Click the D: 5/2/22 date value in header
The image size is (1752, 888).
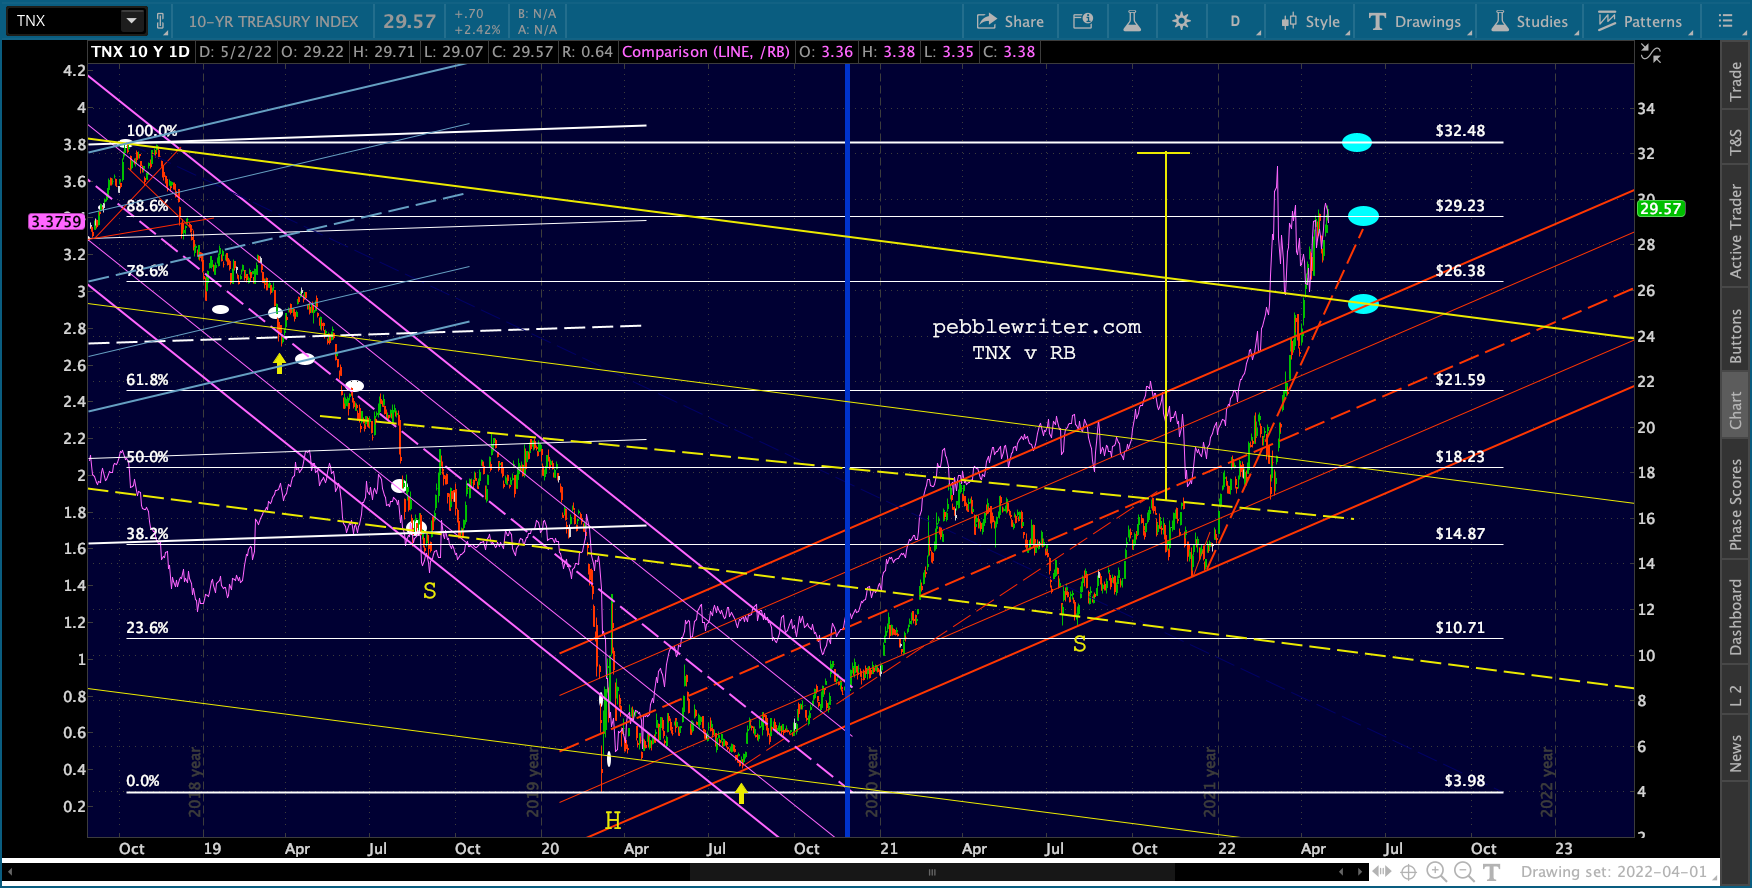pos(236,52)
